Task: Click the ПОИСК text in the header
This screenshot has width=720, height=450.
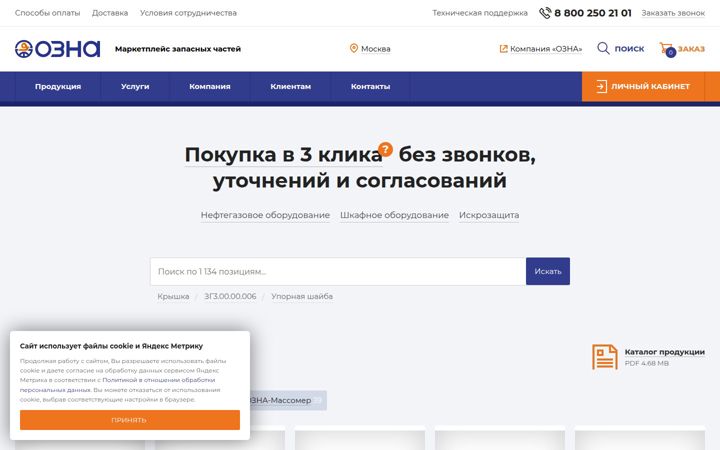Action: point(629,49)
